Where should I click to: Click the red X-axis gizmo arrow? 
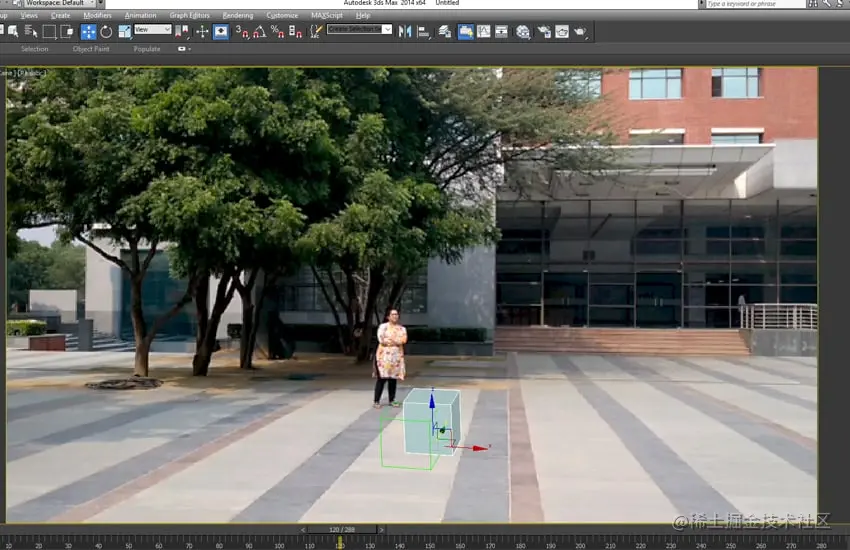click(480, 448)
